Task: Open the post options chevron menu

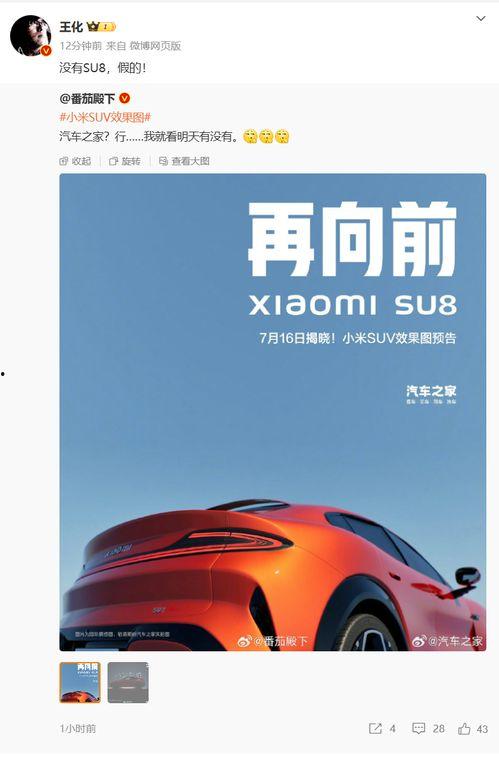Action: pos(481,19)
